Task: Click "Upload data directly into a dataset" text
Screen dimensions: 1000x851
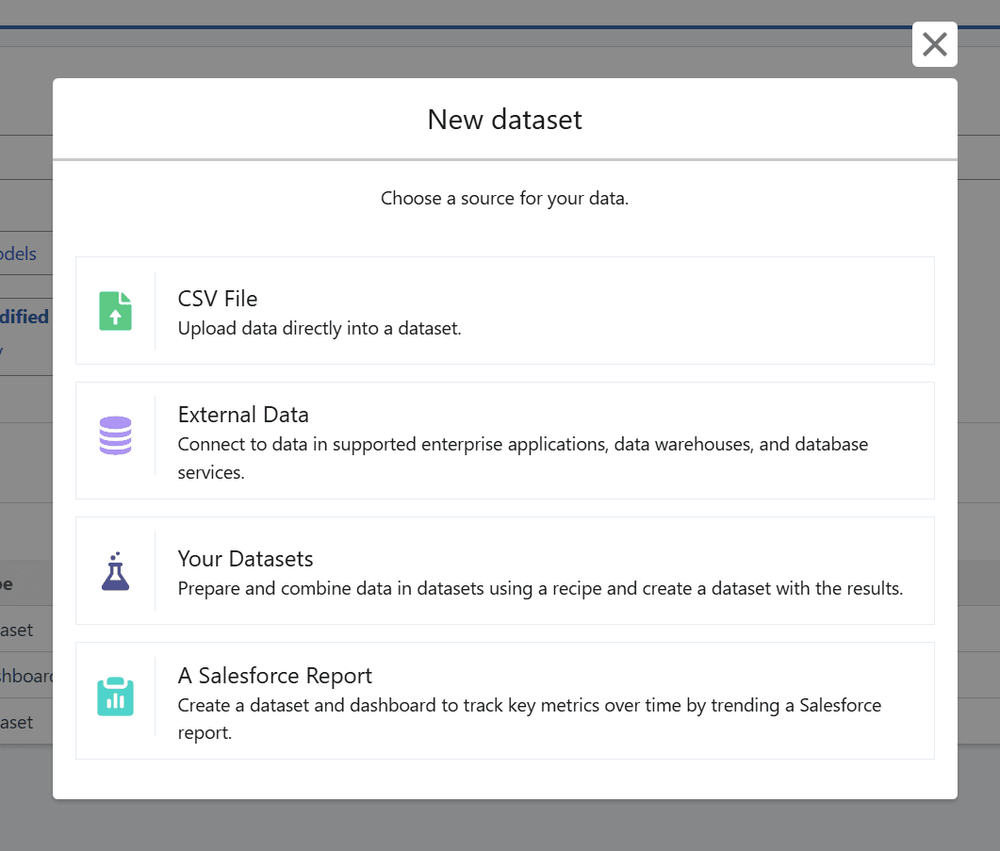Action: coord(319,329)
